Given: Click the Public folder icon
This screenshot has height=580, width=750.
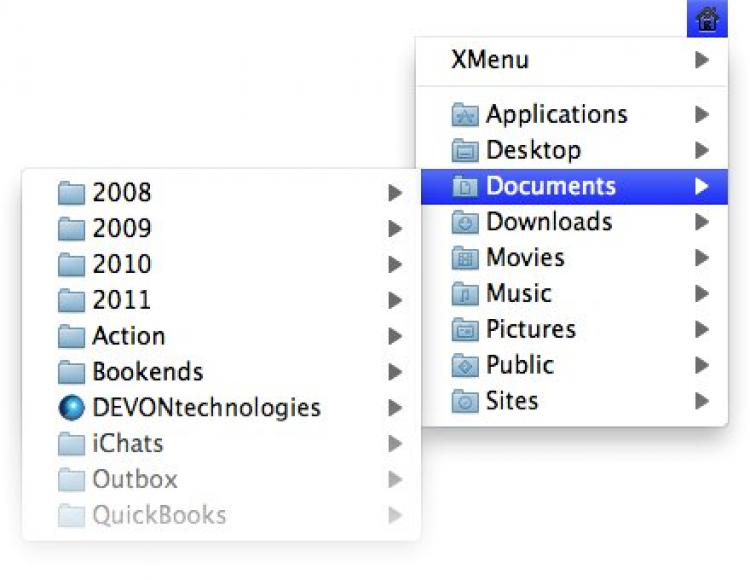Looking at the screenshot, I should pyautogui.click(x=465, y=366).
